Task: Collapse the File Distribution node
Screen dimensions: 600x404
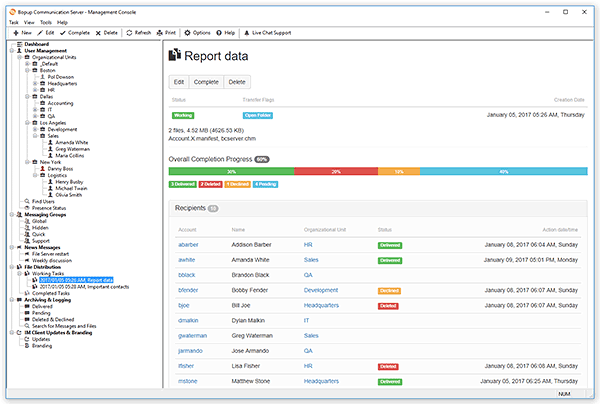Action: click(12, 267)
